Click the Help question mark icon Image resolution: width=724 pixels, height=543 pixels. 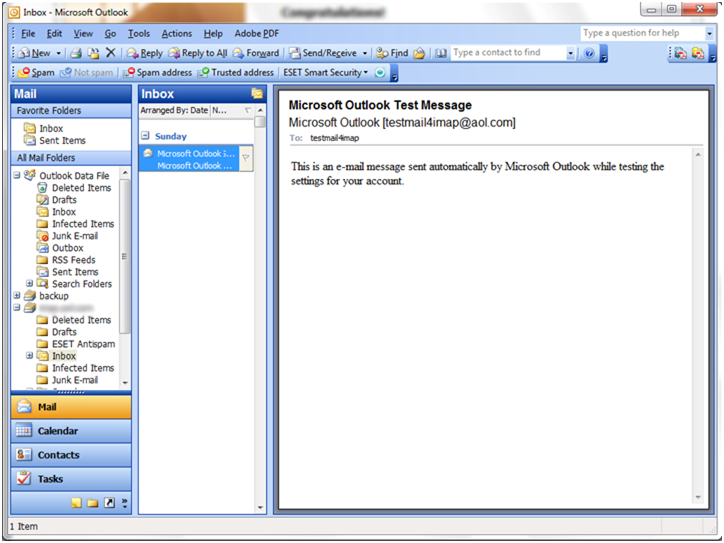point(589,53)
